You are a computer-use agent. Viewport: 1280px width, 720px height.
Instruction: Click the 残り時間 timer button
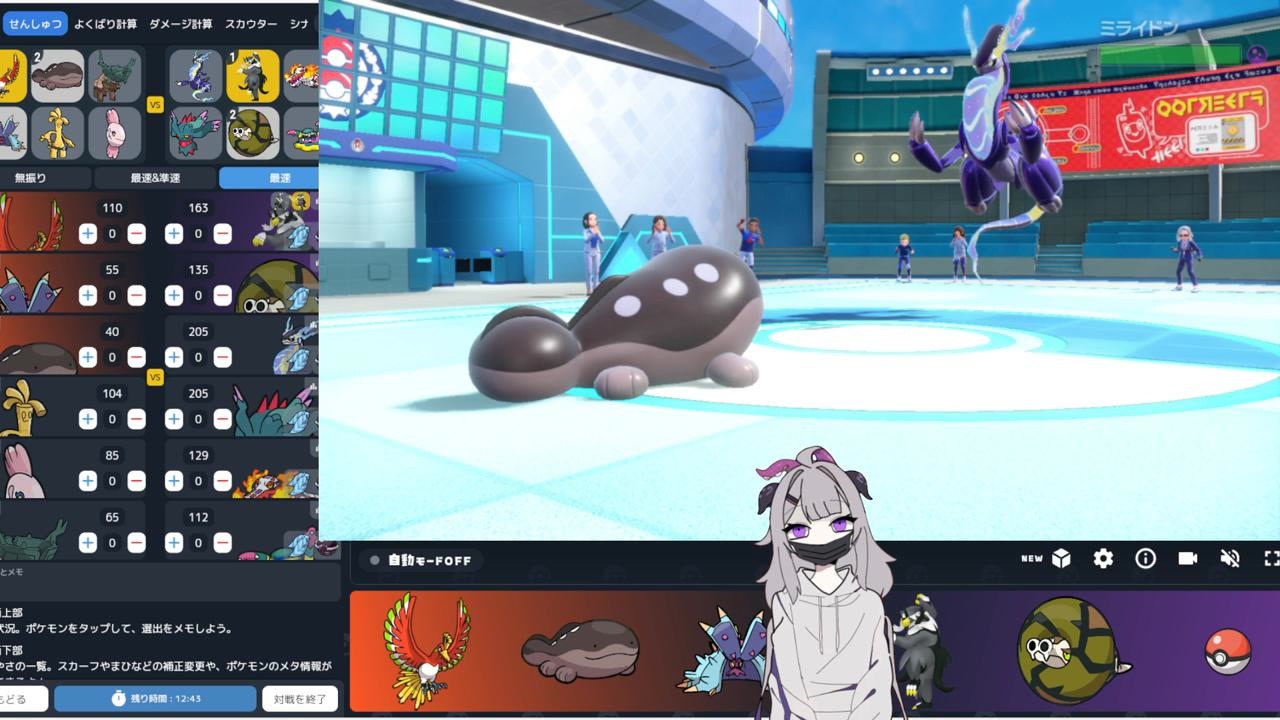click(155, 698)
